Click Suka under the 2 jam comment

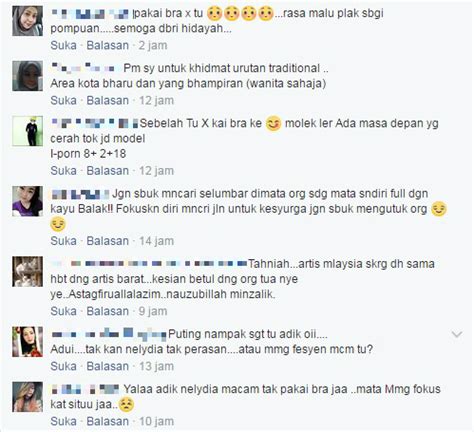pos(63,45)
